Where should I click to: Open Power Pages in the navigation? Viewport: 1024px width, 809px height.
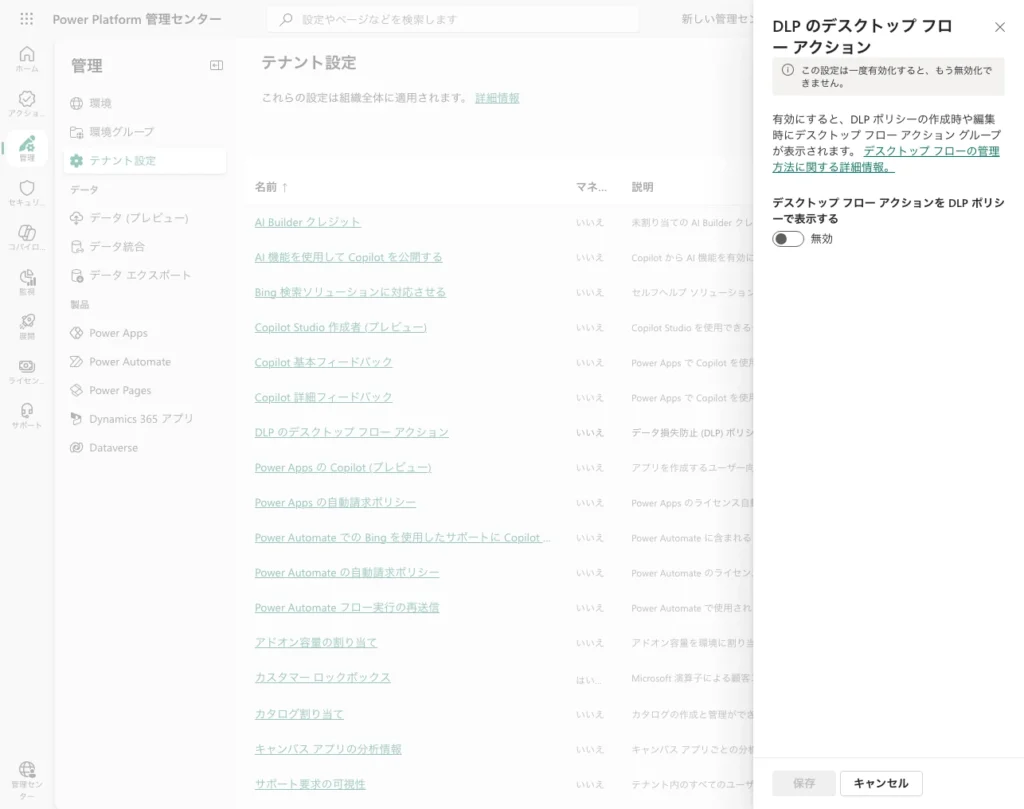pyautogui.click(x=145, y=390)
